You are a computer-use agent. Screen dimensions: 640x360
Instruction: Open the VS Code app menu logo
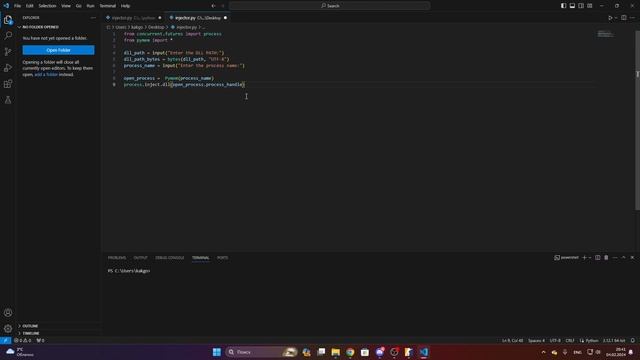tap(6, 6)
